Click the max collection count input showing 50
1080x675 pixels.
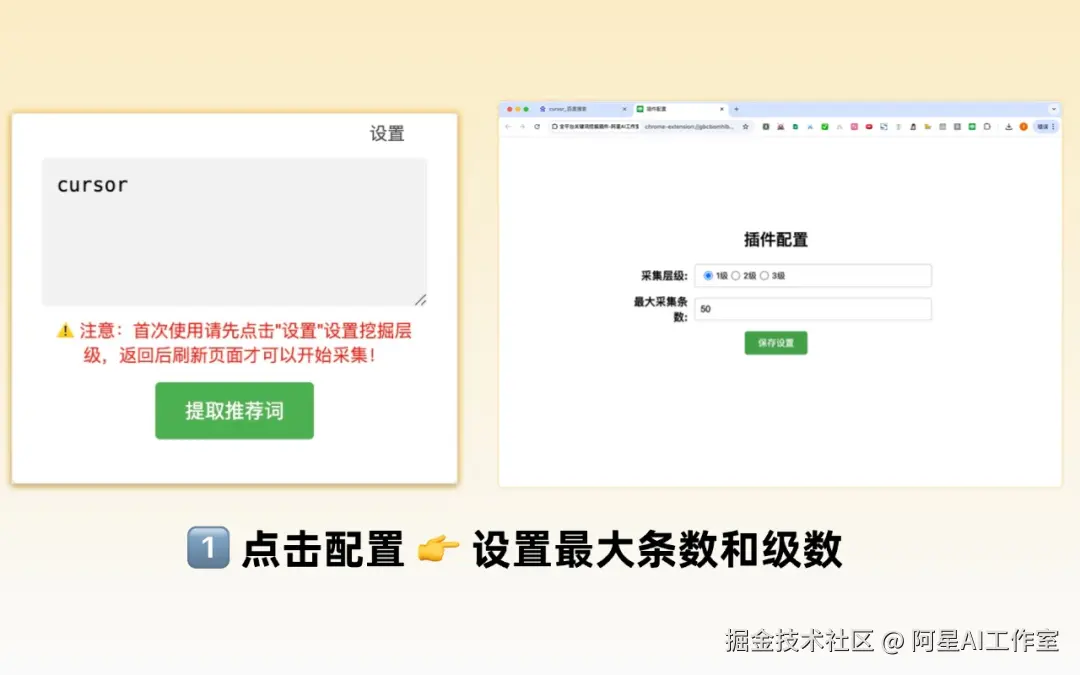[812, 309]
